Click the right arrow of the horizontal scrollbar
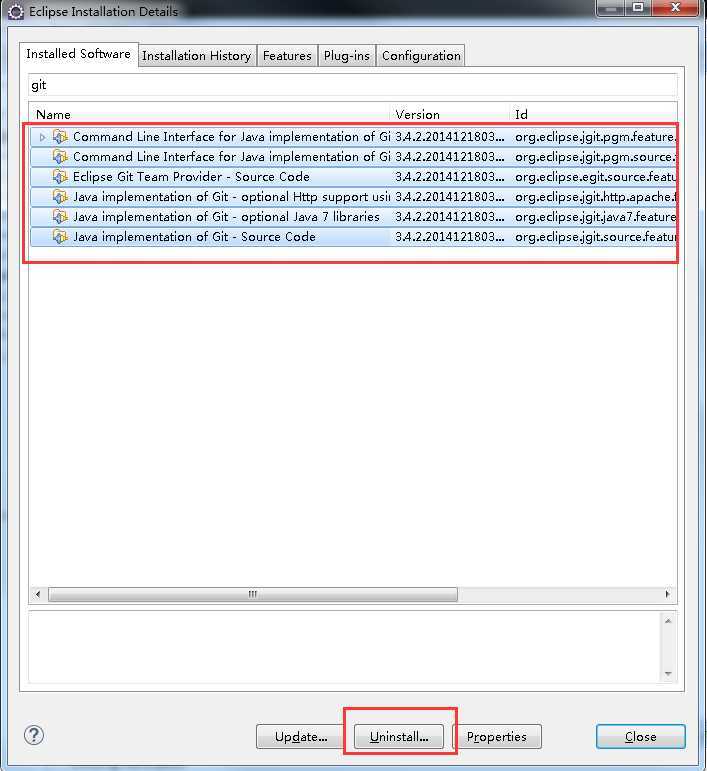The width and height of the screenshot is (707, 771). tap(667, 594)
